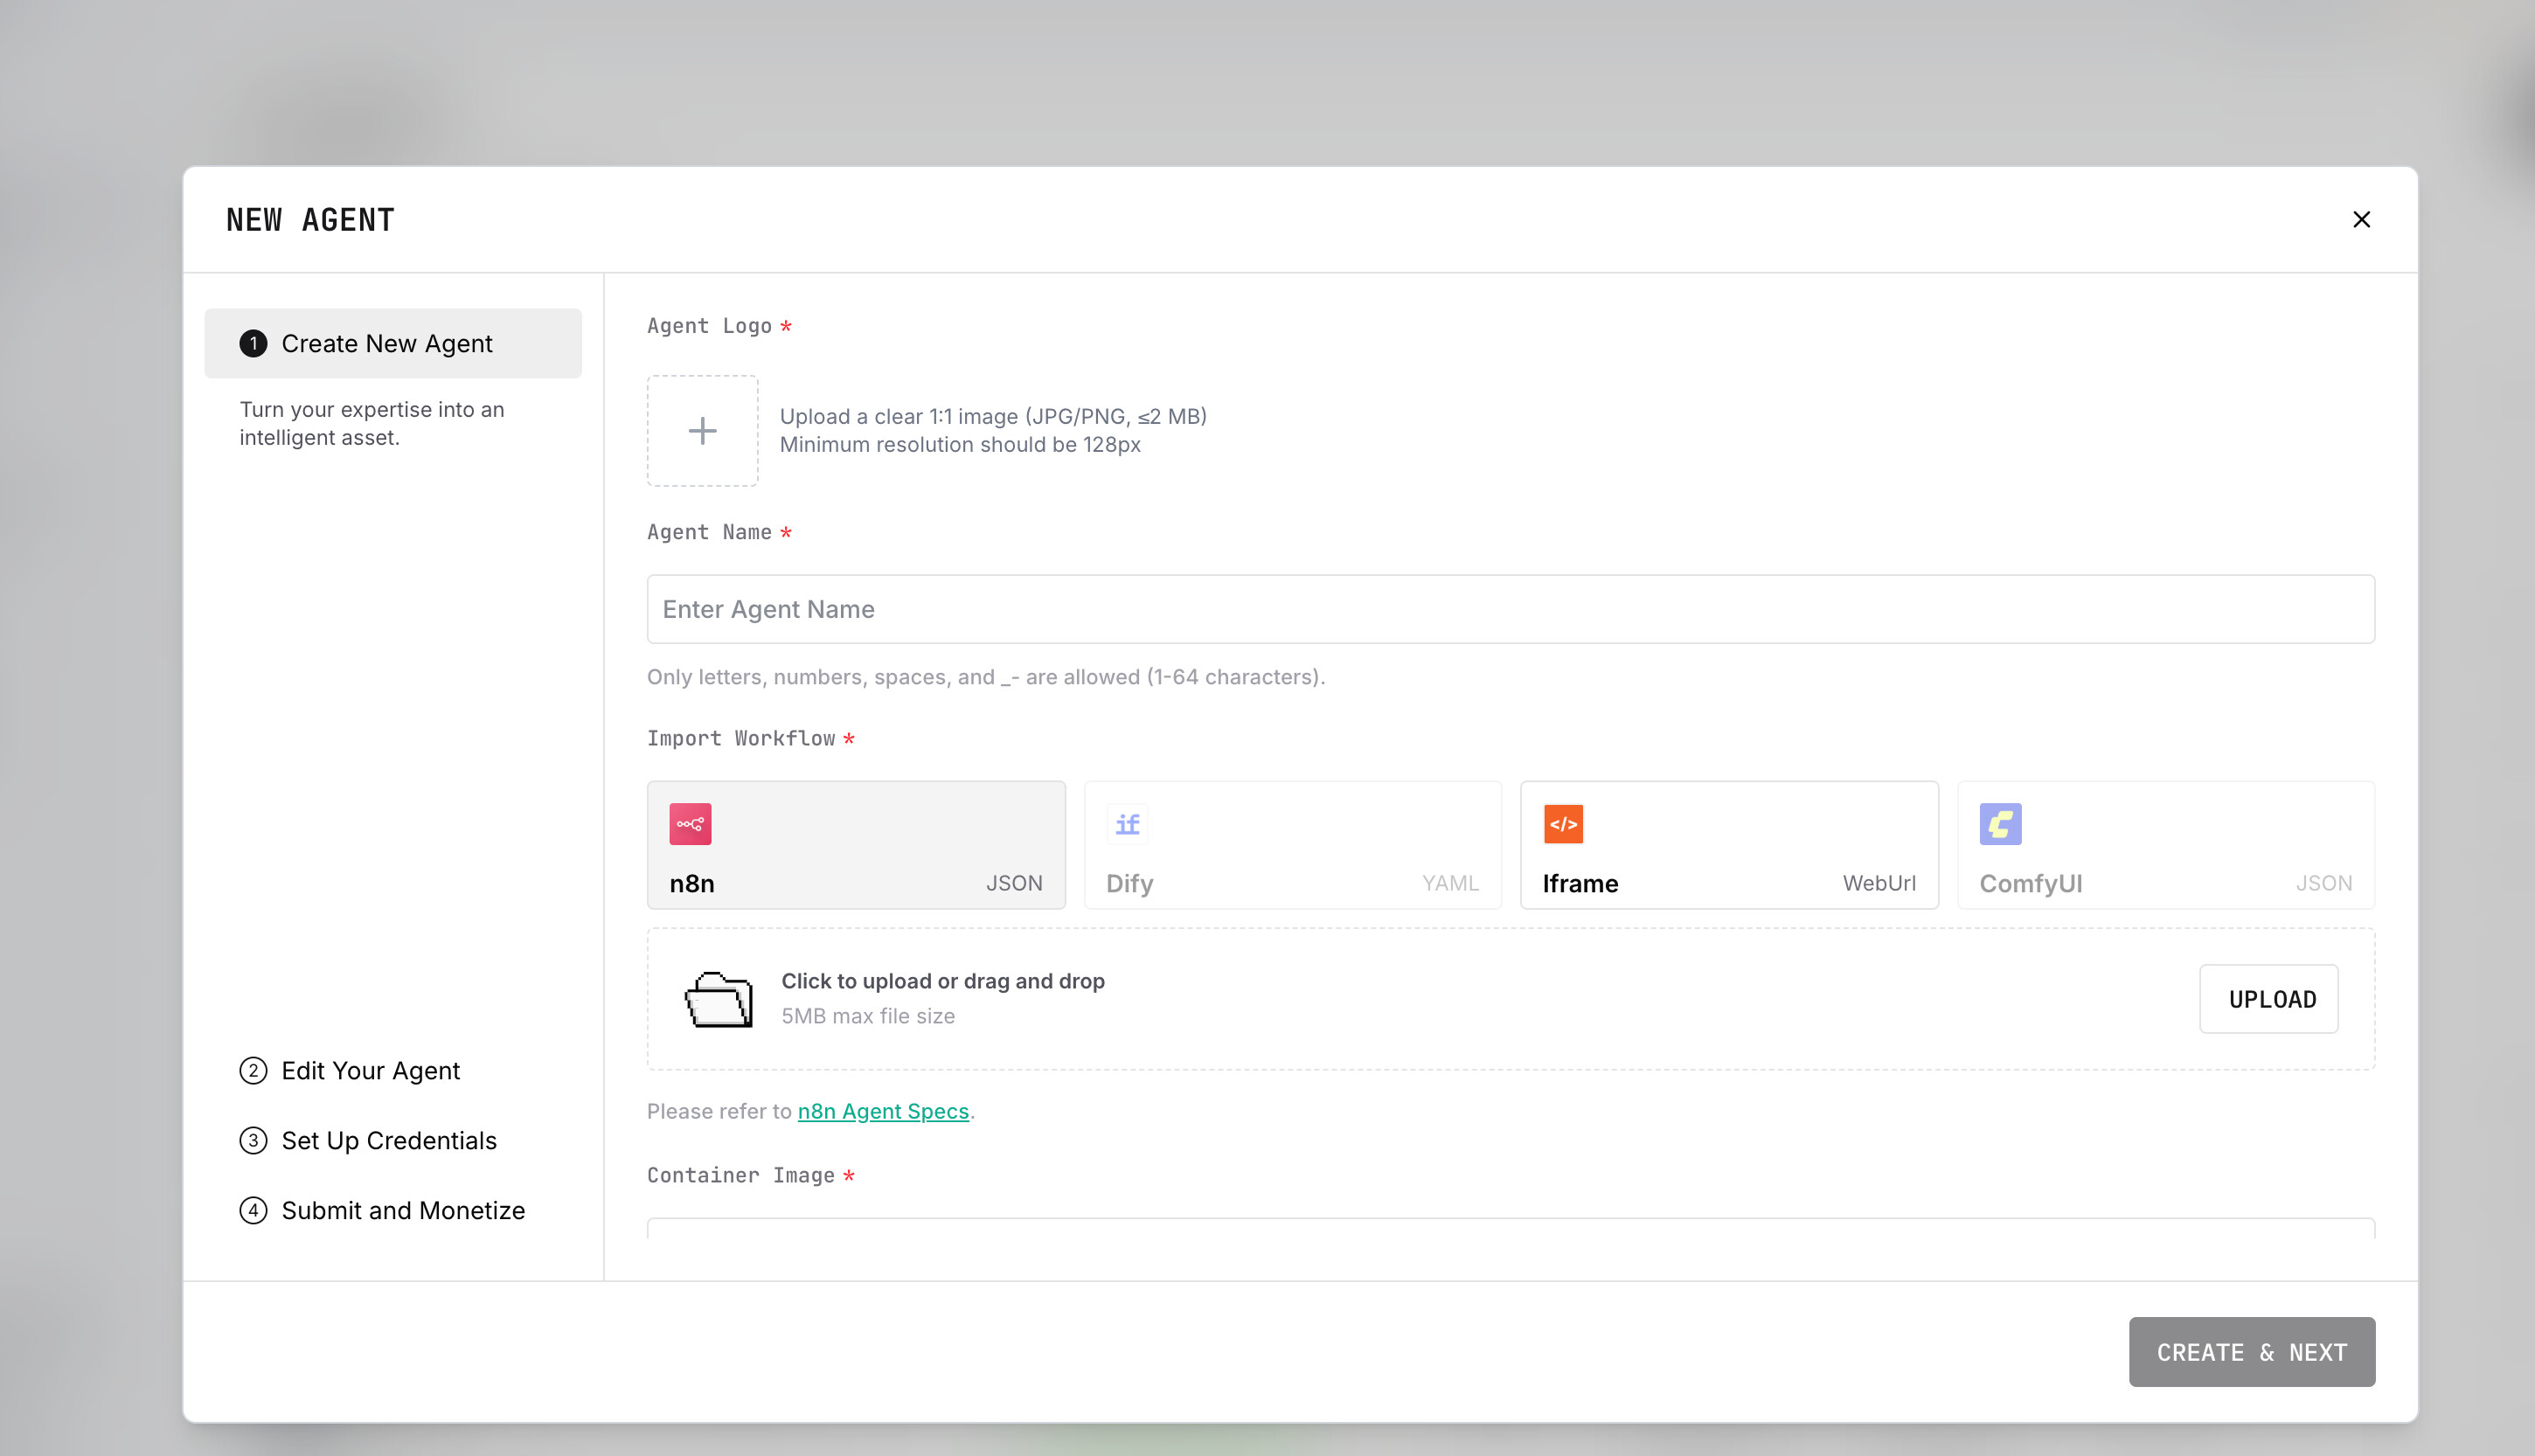Click the CREATE & NEXT button
Viewport: 2535px width, 1456px height.
[2251, 1352]
